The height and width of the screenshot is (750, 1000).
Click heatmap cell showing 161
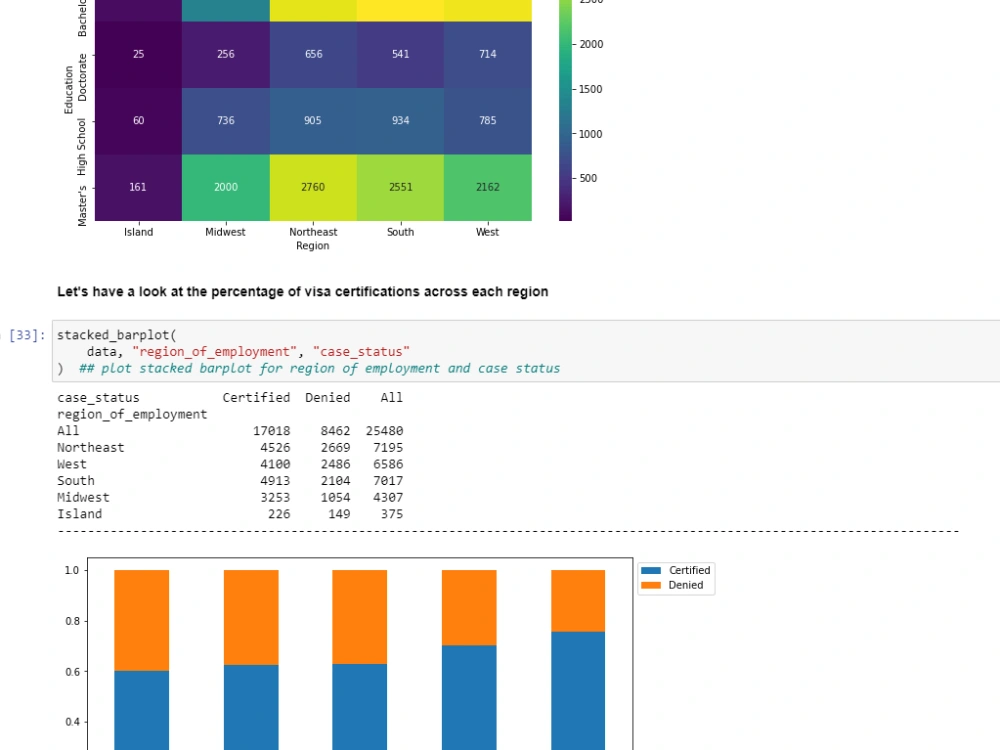(138, 188)
